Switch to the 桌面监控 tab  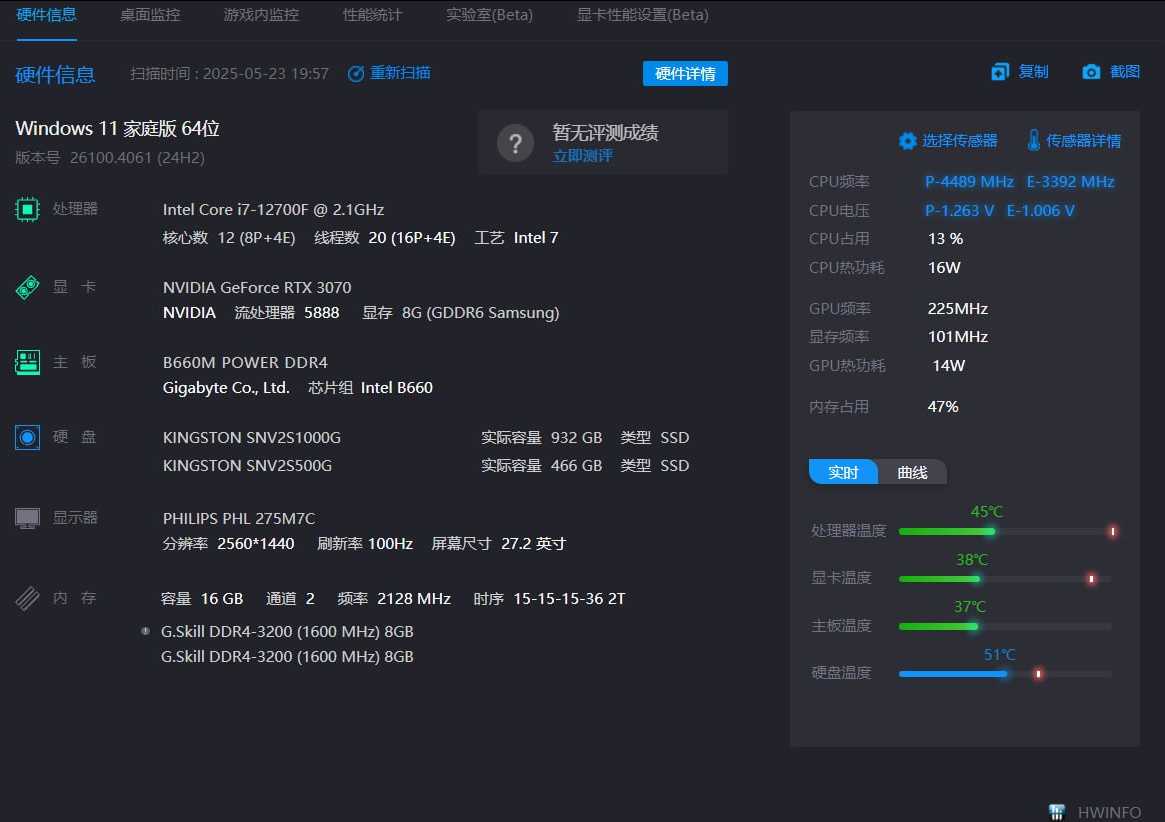coord(150,15)
